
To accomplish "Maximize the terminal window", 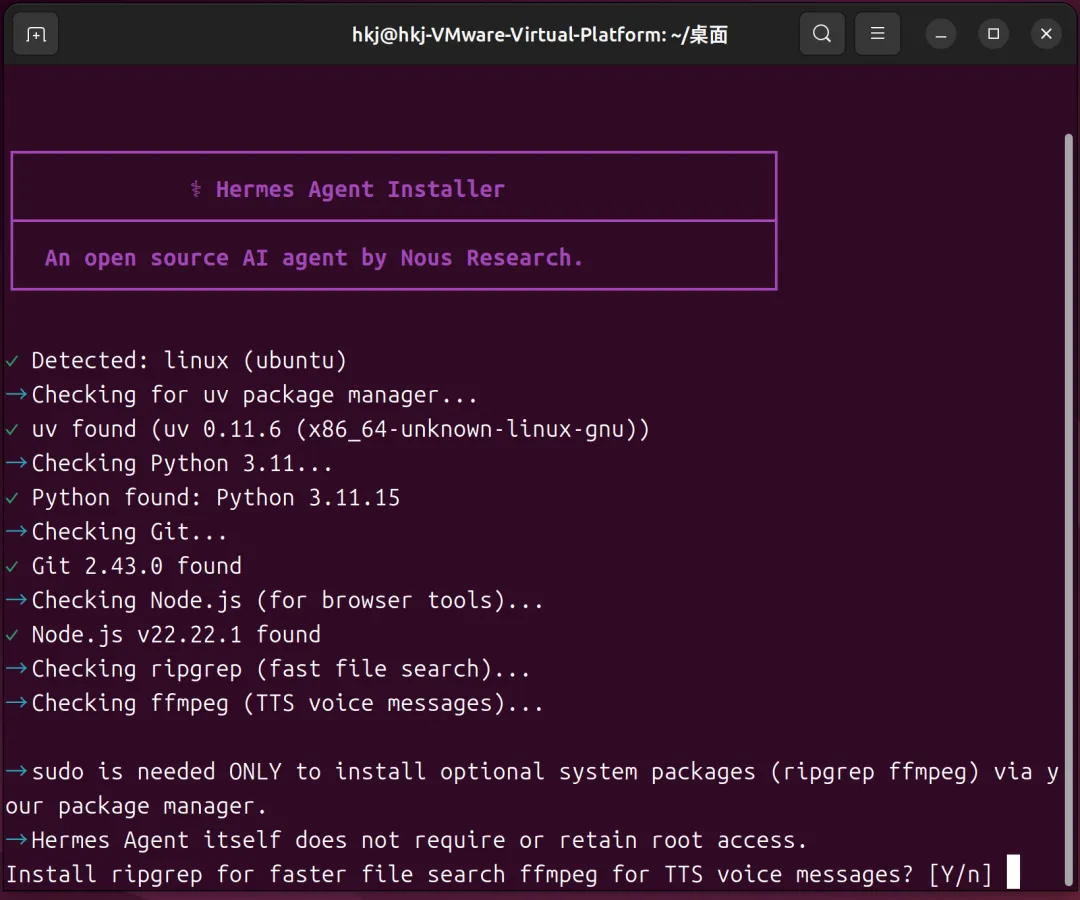I will click(993, 34).
